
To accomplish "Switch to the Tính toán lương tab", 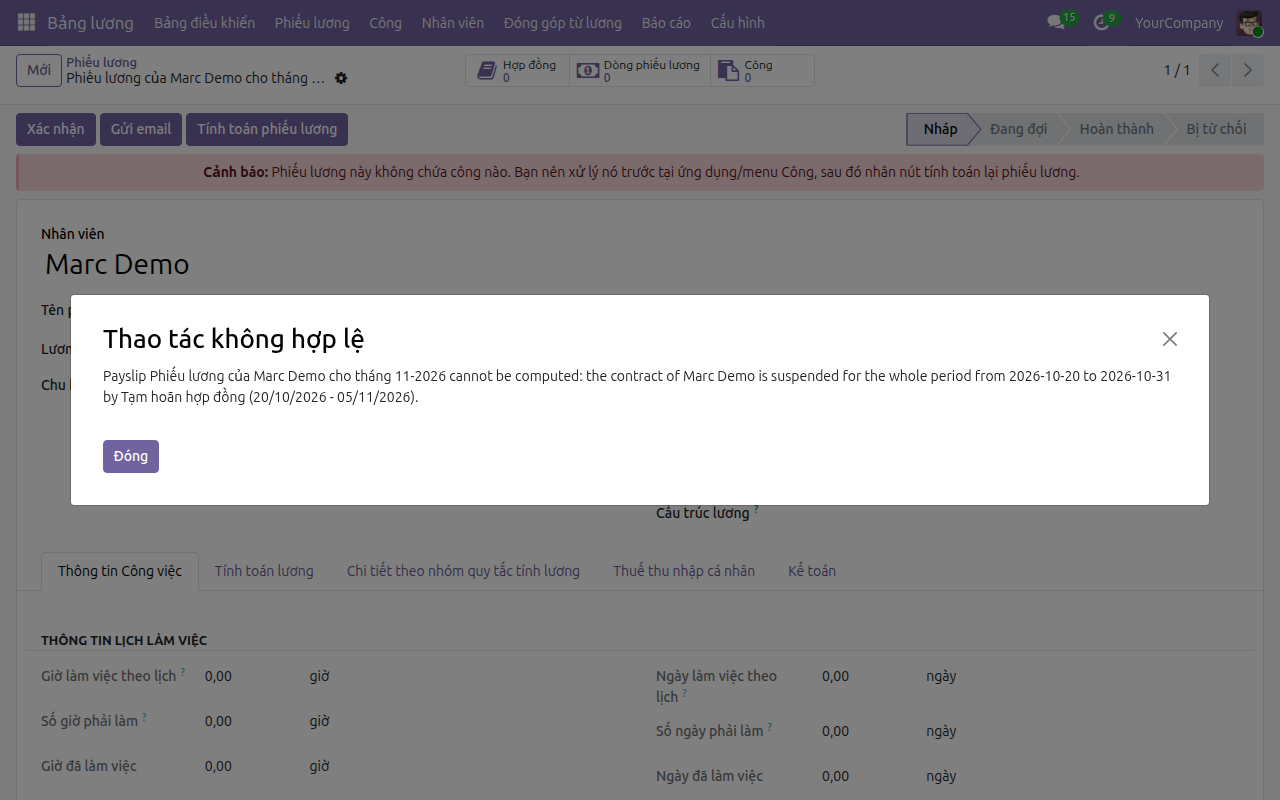I will click(264, 571).
